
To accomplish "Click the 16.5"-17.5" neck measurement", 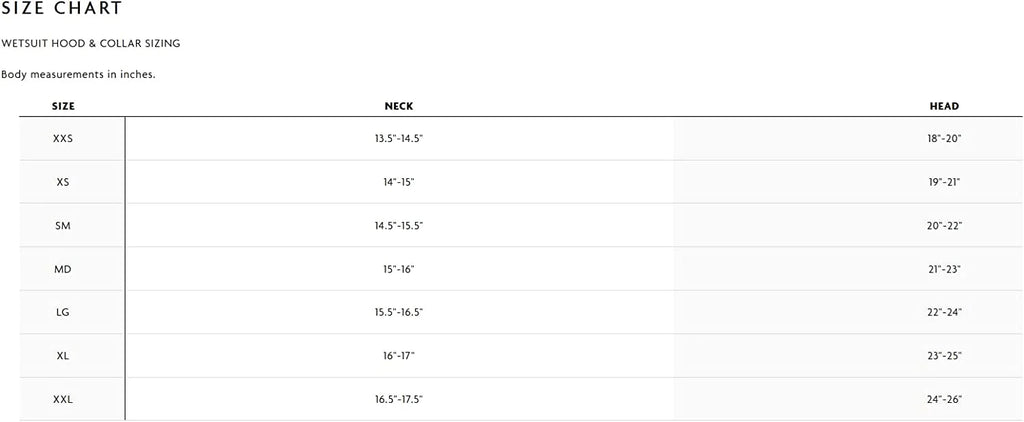I will [x=399, y=399].
